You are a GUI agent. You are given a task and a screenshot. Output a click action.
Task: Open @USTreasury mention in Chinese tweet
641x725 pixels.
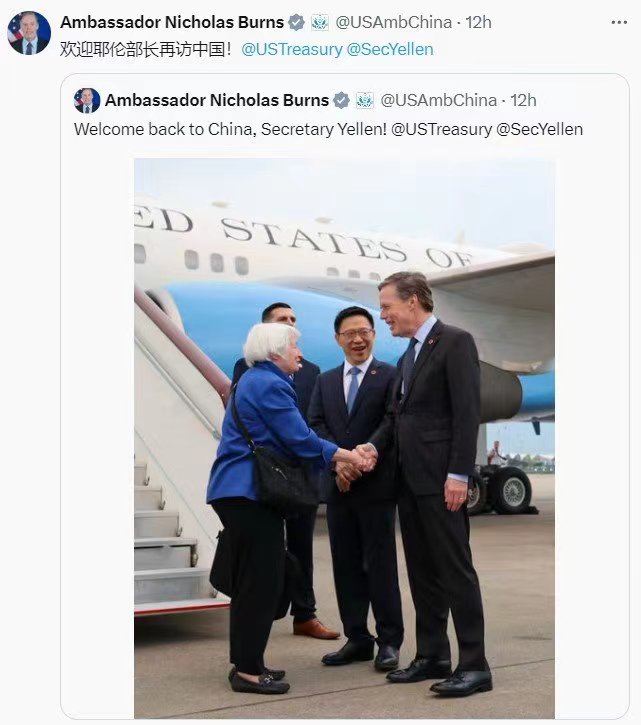coord(292,49)
